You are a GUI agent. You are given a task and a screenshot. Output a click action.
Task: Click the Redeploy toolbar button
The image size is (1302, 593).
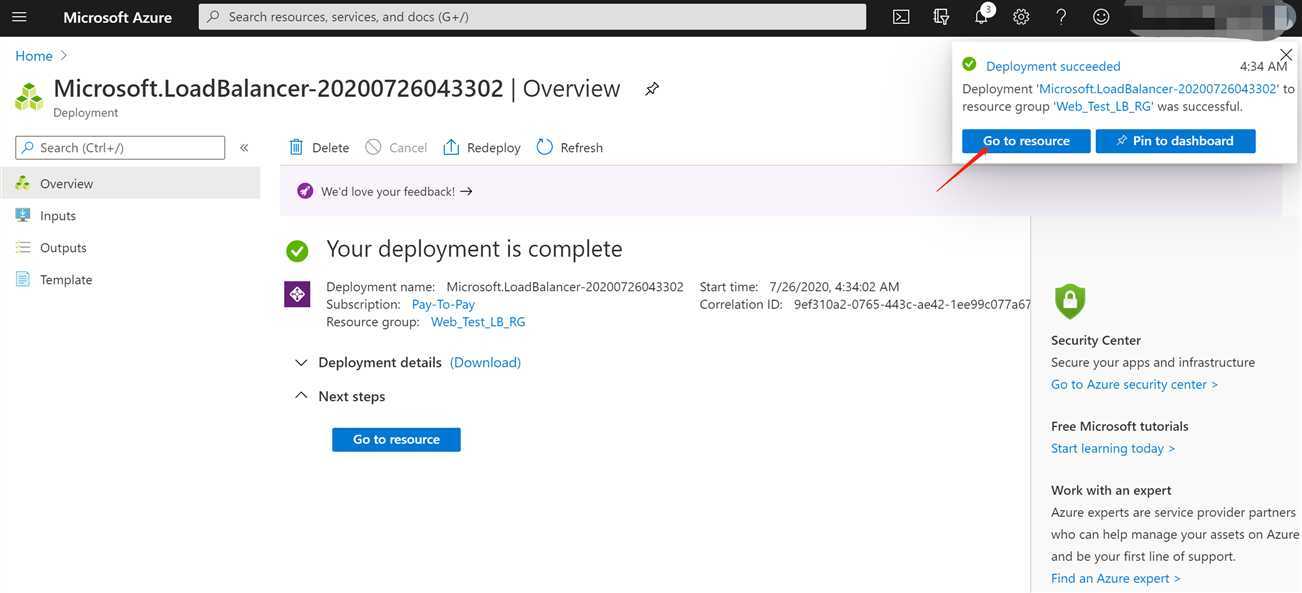[x=482, y=147]
